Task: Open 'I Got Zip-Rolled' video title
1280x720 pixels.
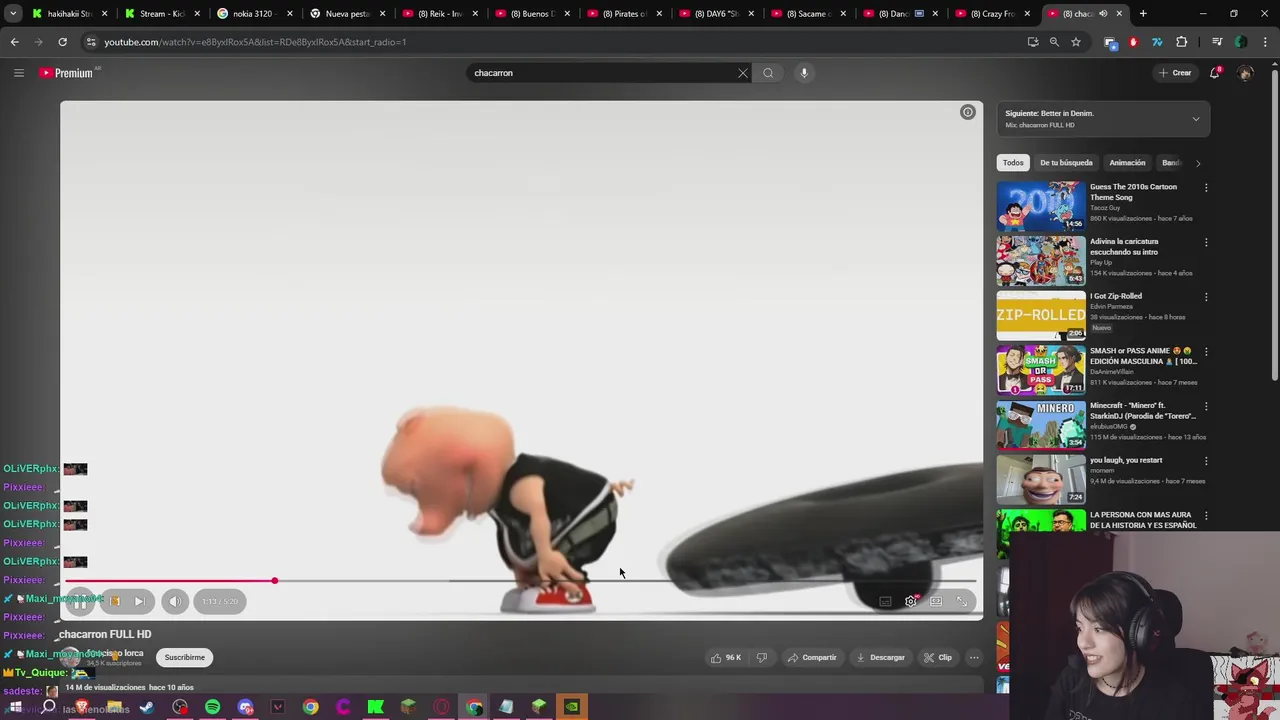Action: [x=1115, y=296]
